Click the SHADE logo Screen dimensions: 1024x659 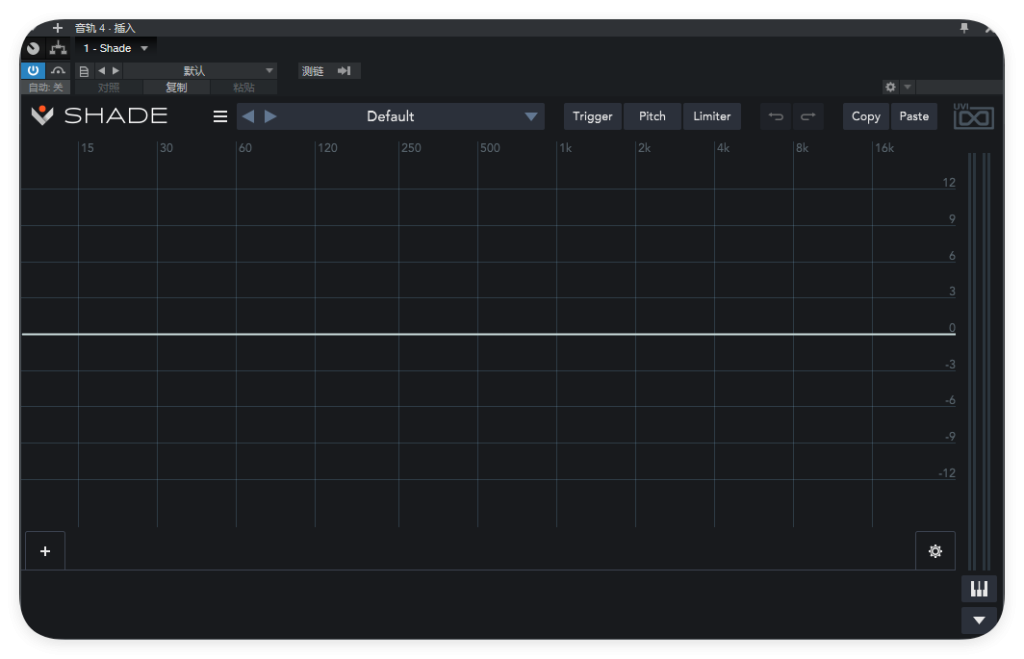click(x=99, y=116)
